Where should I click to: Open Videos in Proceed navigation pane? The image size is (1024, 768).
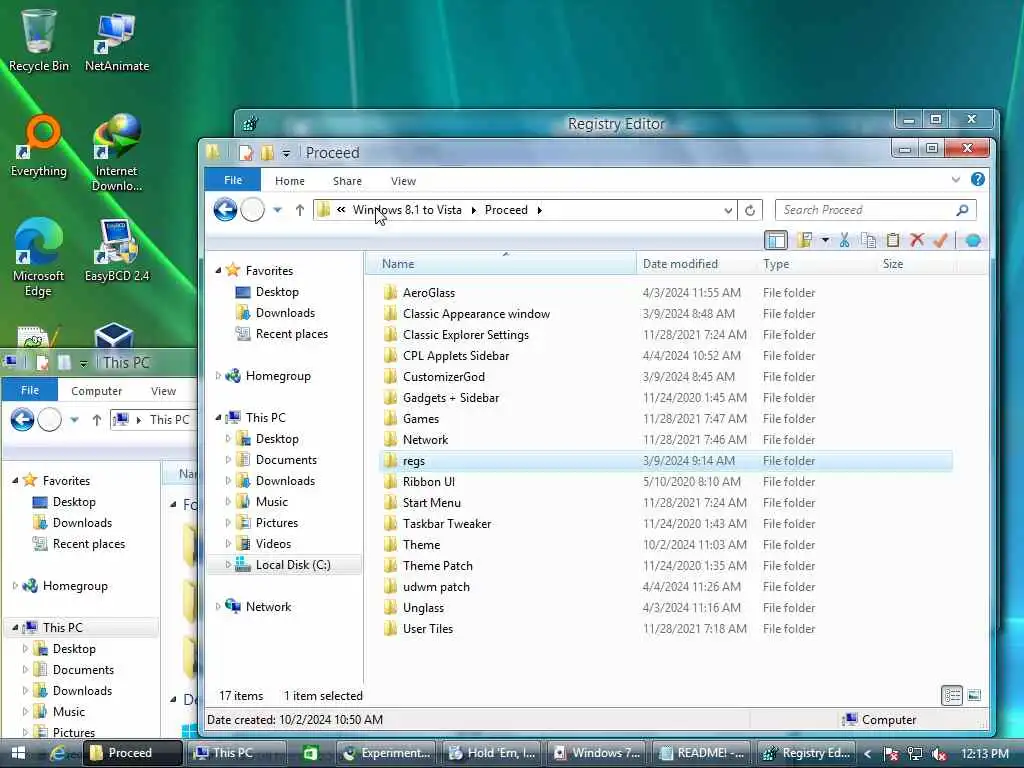273,544
